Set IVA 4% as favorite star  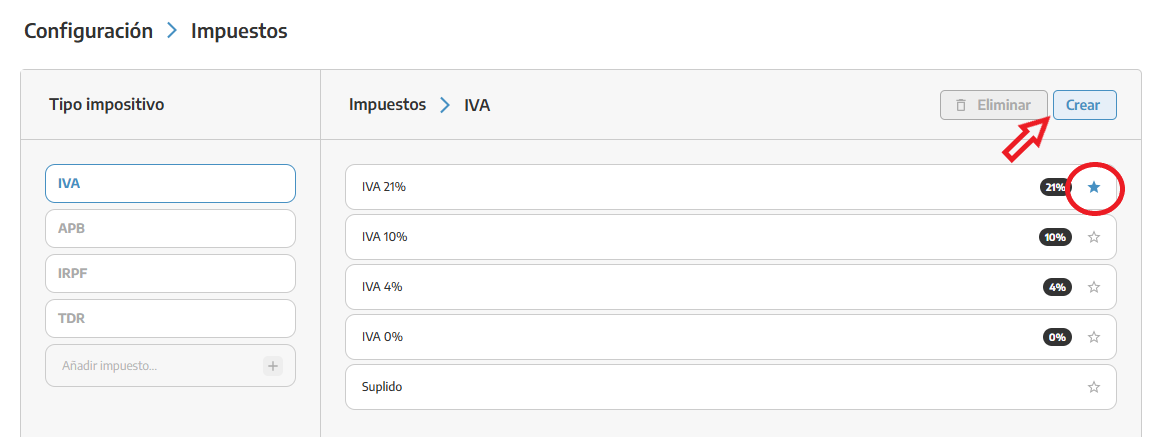click(x=1093, y=287)
